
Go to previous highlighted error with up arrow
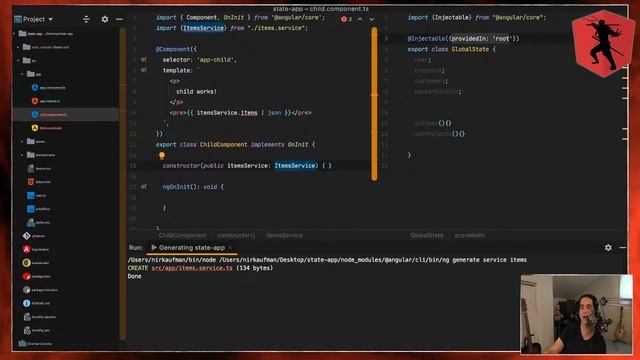[x=360, y=19]
